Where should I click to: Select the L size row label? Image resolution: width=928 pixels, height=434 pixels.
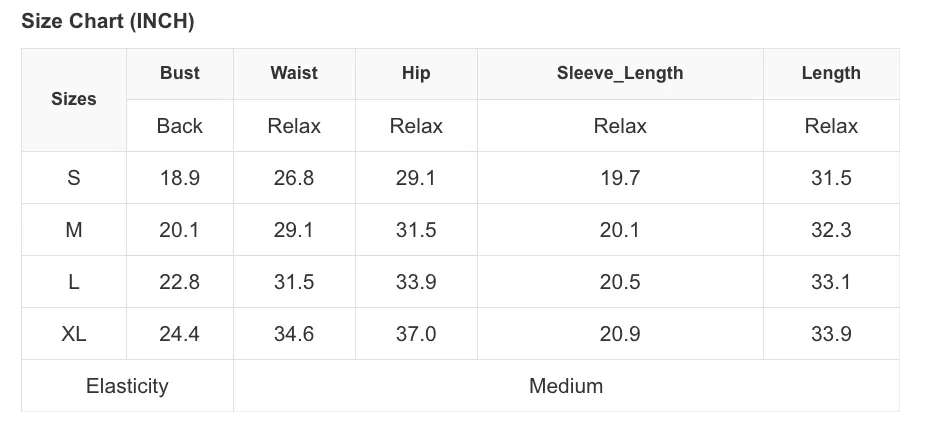coord(74,282)
